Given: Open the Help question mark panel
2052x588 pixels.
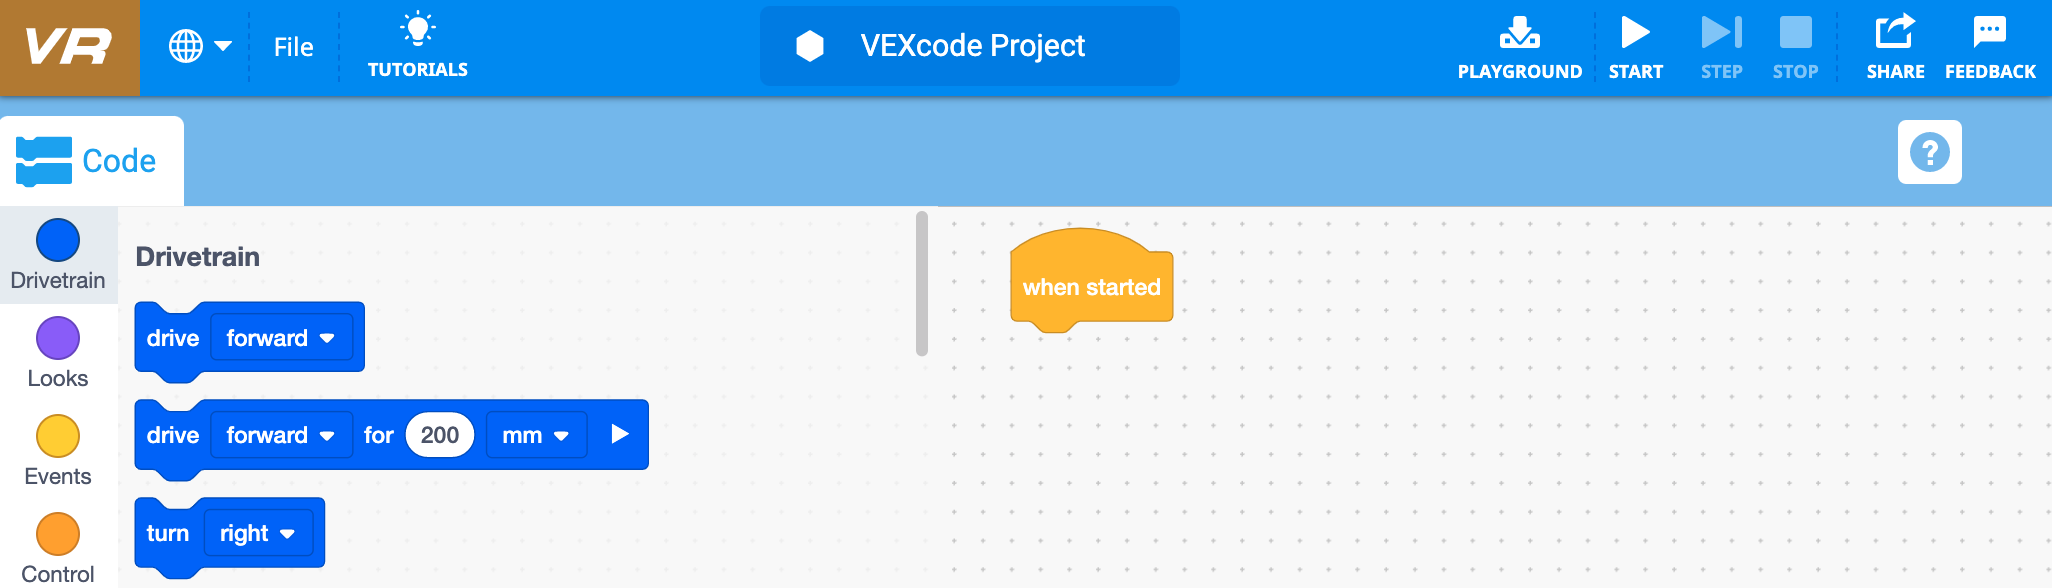Looking at the screenshot, I should pos(1929,152).
